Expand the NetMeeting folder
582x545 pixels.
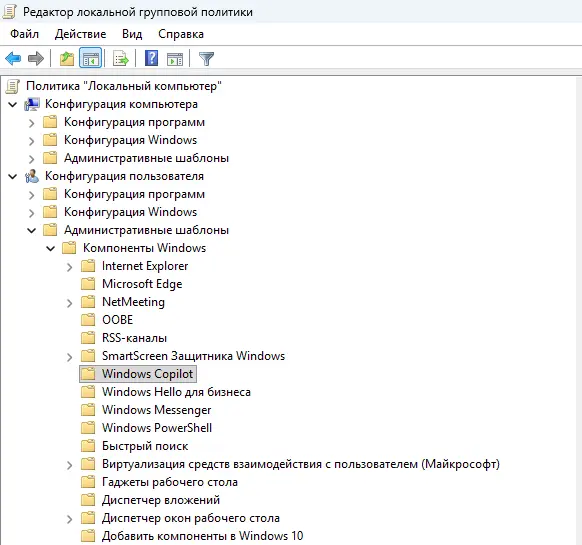tap(70, 303)
